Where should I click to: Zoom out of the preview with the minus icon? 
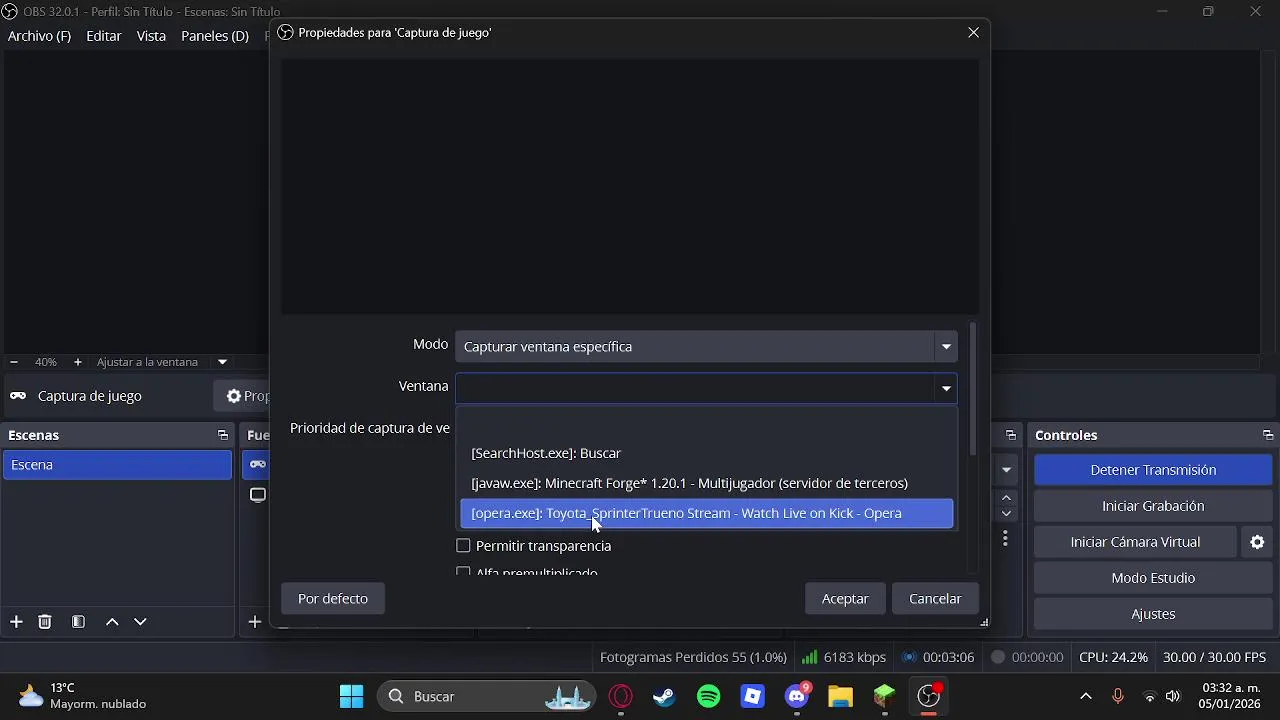[x=14, y=362]
